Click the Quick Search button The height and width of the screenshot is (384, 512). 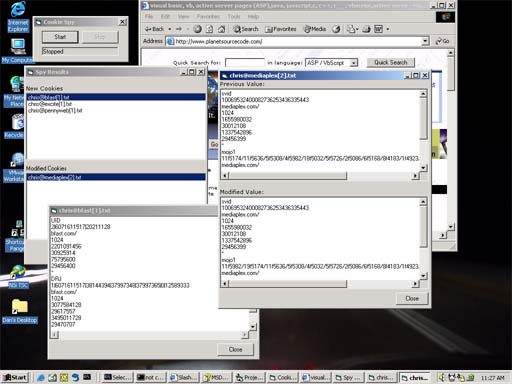[x=391, y=62]
